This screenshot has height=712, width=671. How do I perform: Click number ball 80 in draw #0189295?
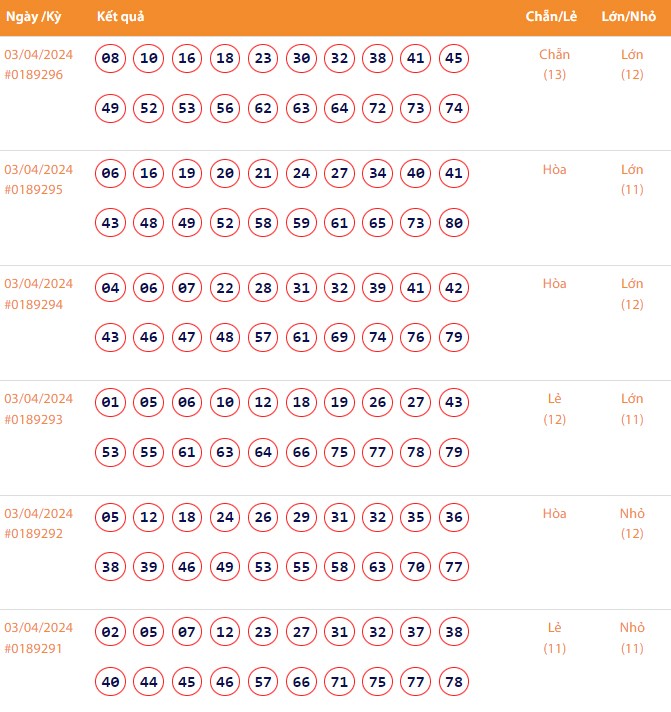tap(454, 222)
